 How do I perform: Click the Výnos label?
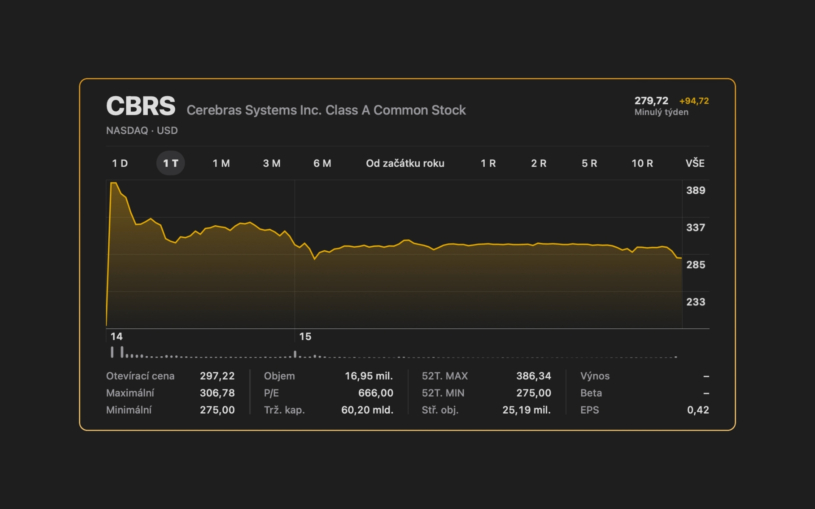tap(595, 376)
